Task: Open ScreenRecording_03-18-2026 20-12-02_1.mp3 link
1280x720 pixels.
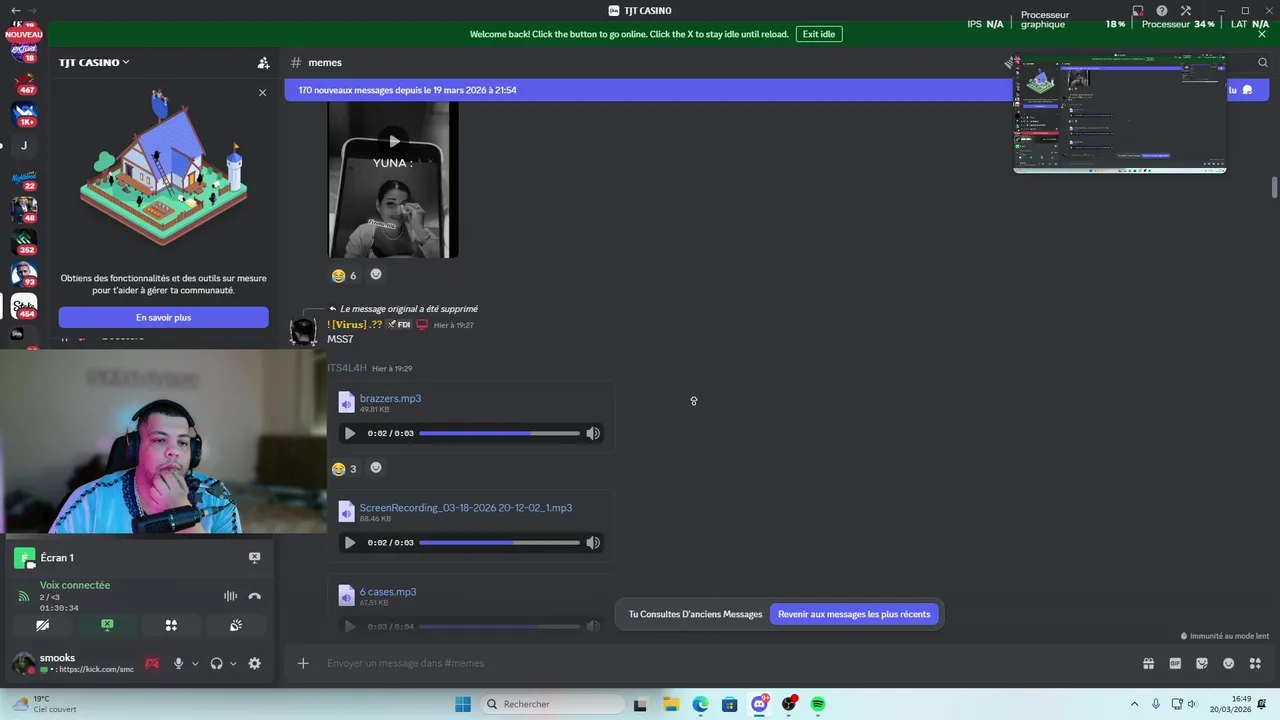Action: coord(466,507)
